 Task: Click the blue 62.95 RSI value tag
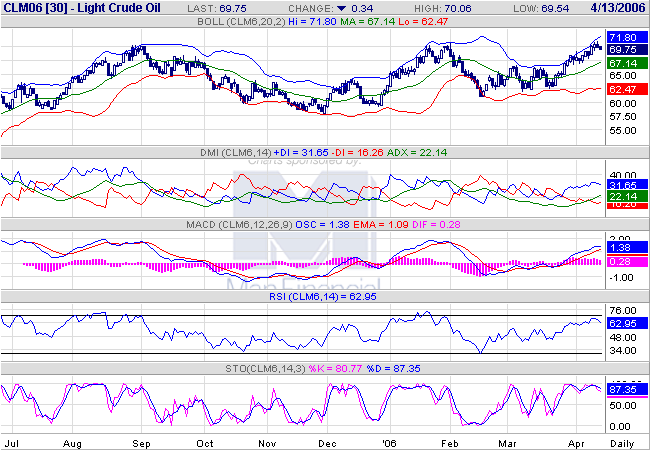[622, 324]
